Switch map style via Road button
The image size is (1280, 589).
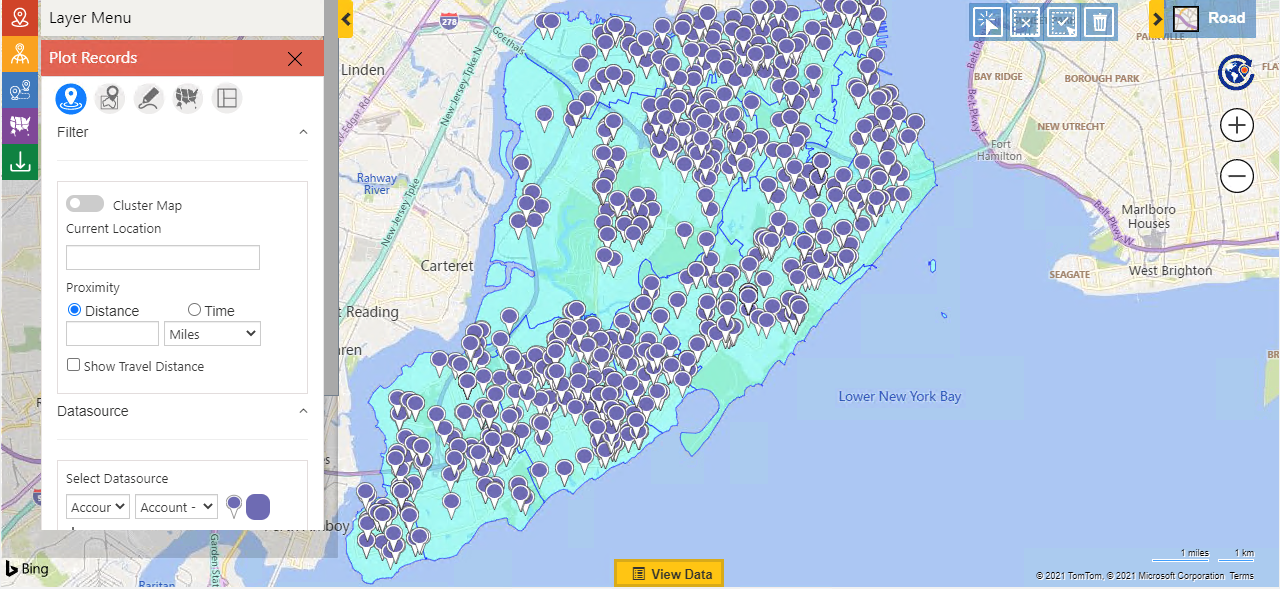point(1226,18)
